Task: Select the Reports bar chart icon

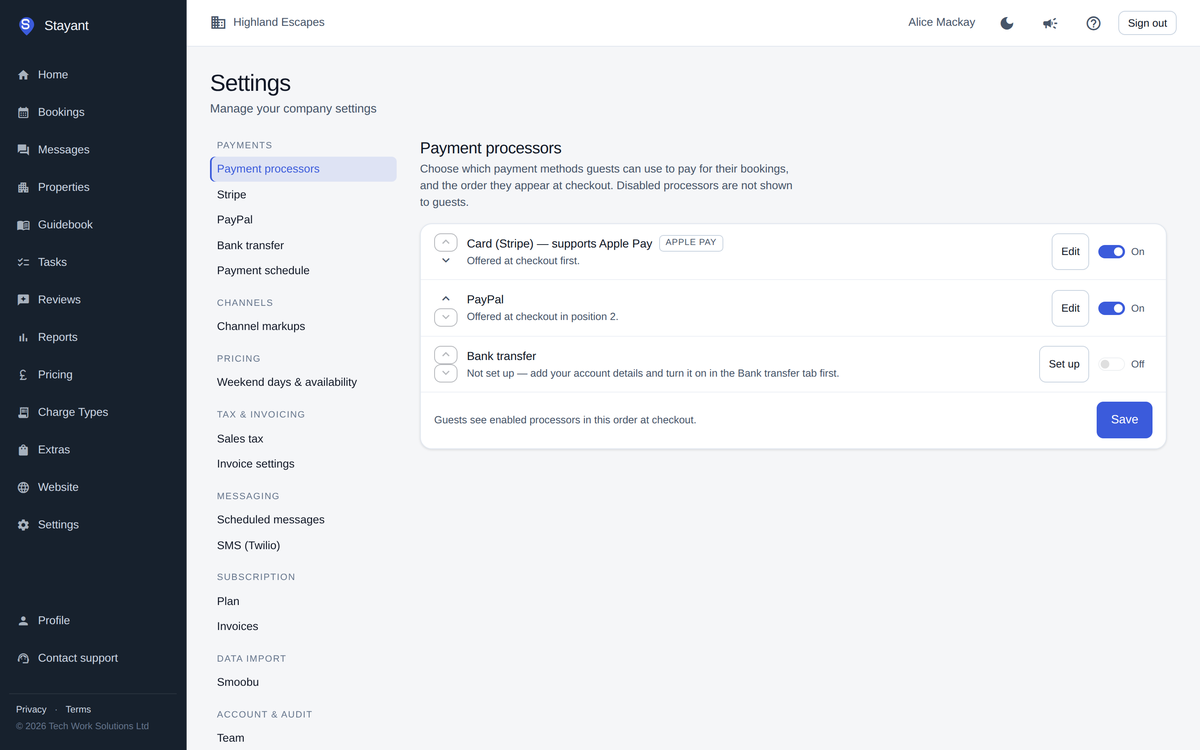Action: click(23, 337)
